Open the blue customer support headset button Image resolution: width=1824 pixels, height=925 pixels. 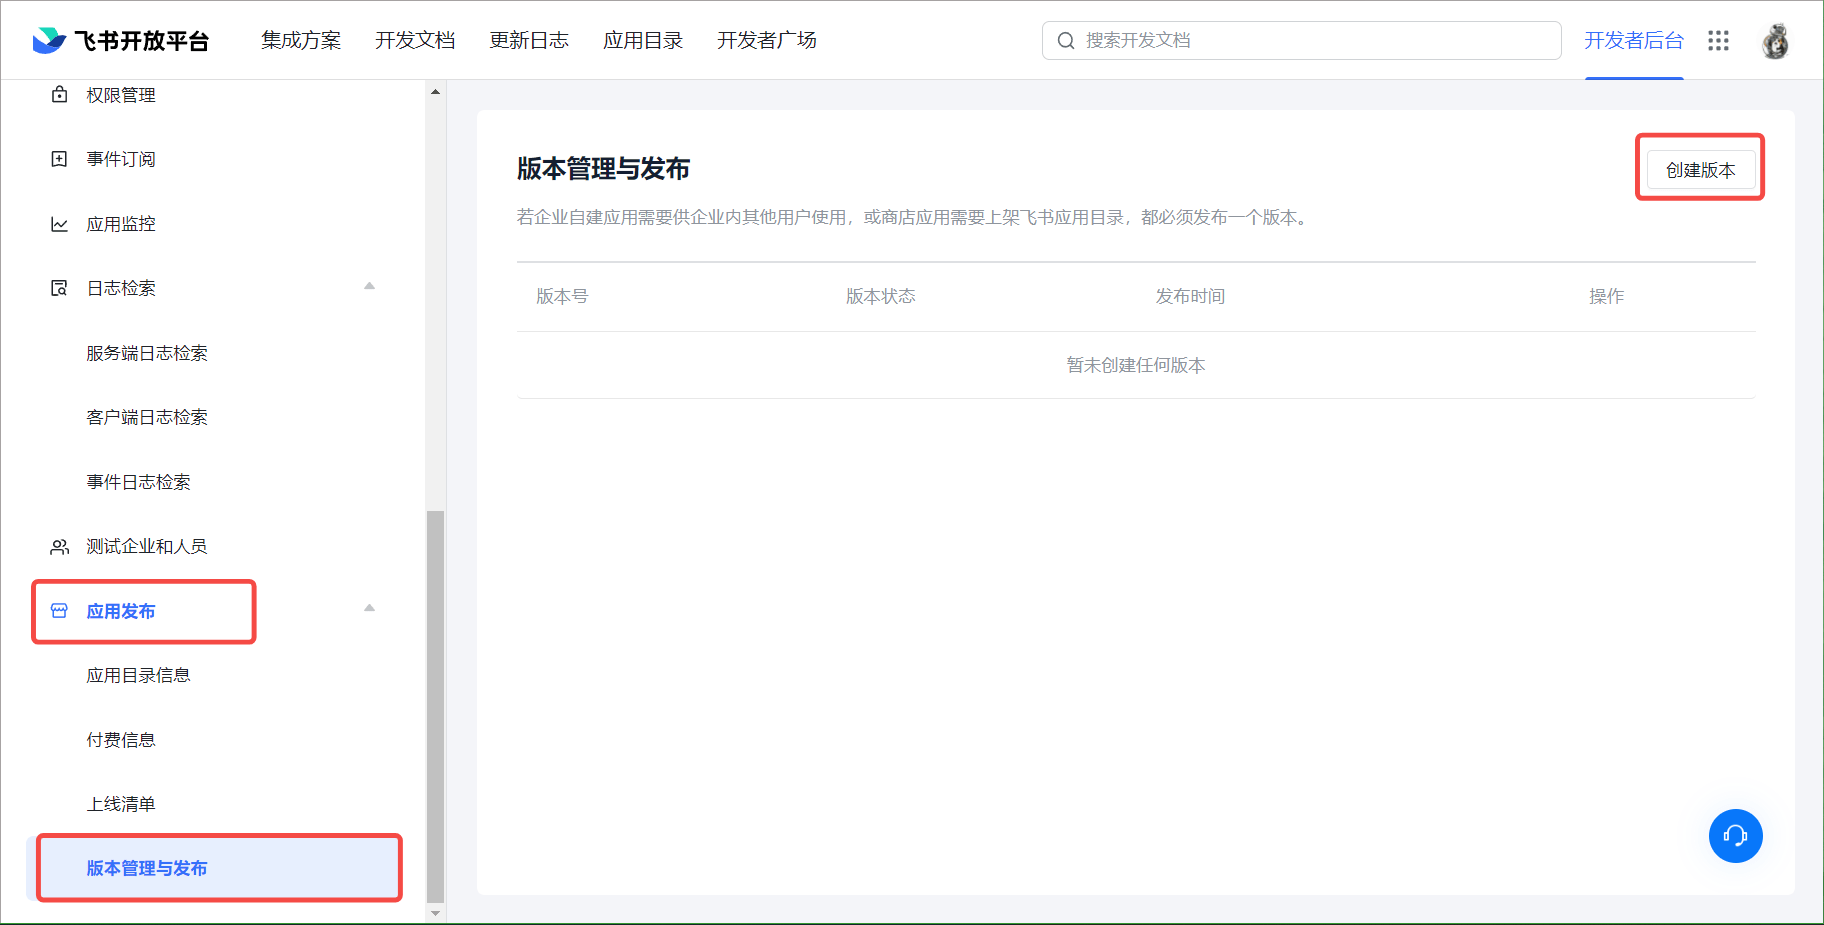click(x=1735, y=835)
